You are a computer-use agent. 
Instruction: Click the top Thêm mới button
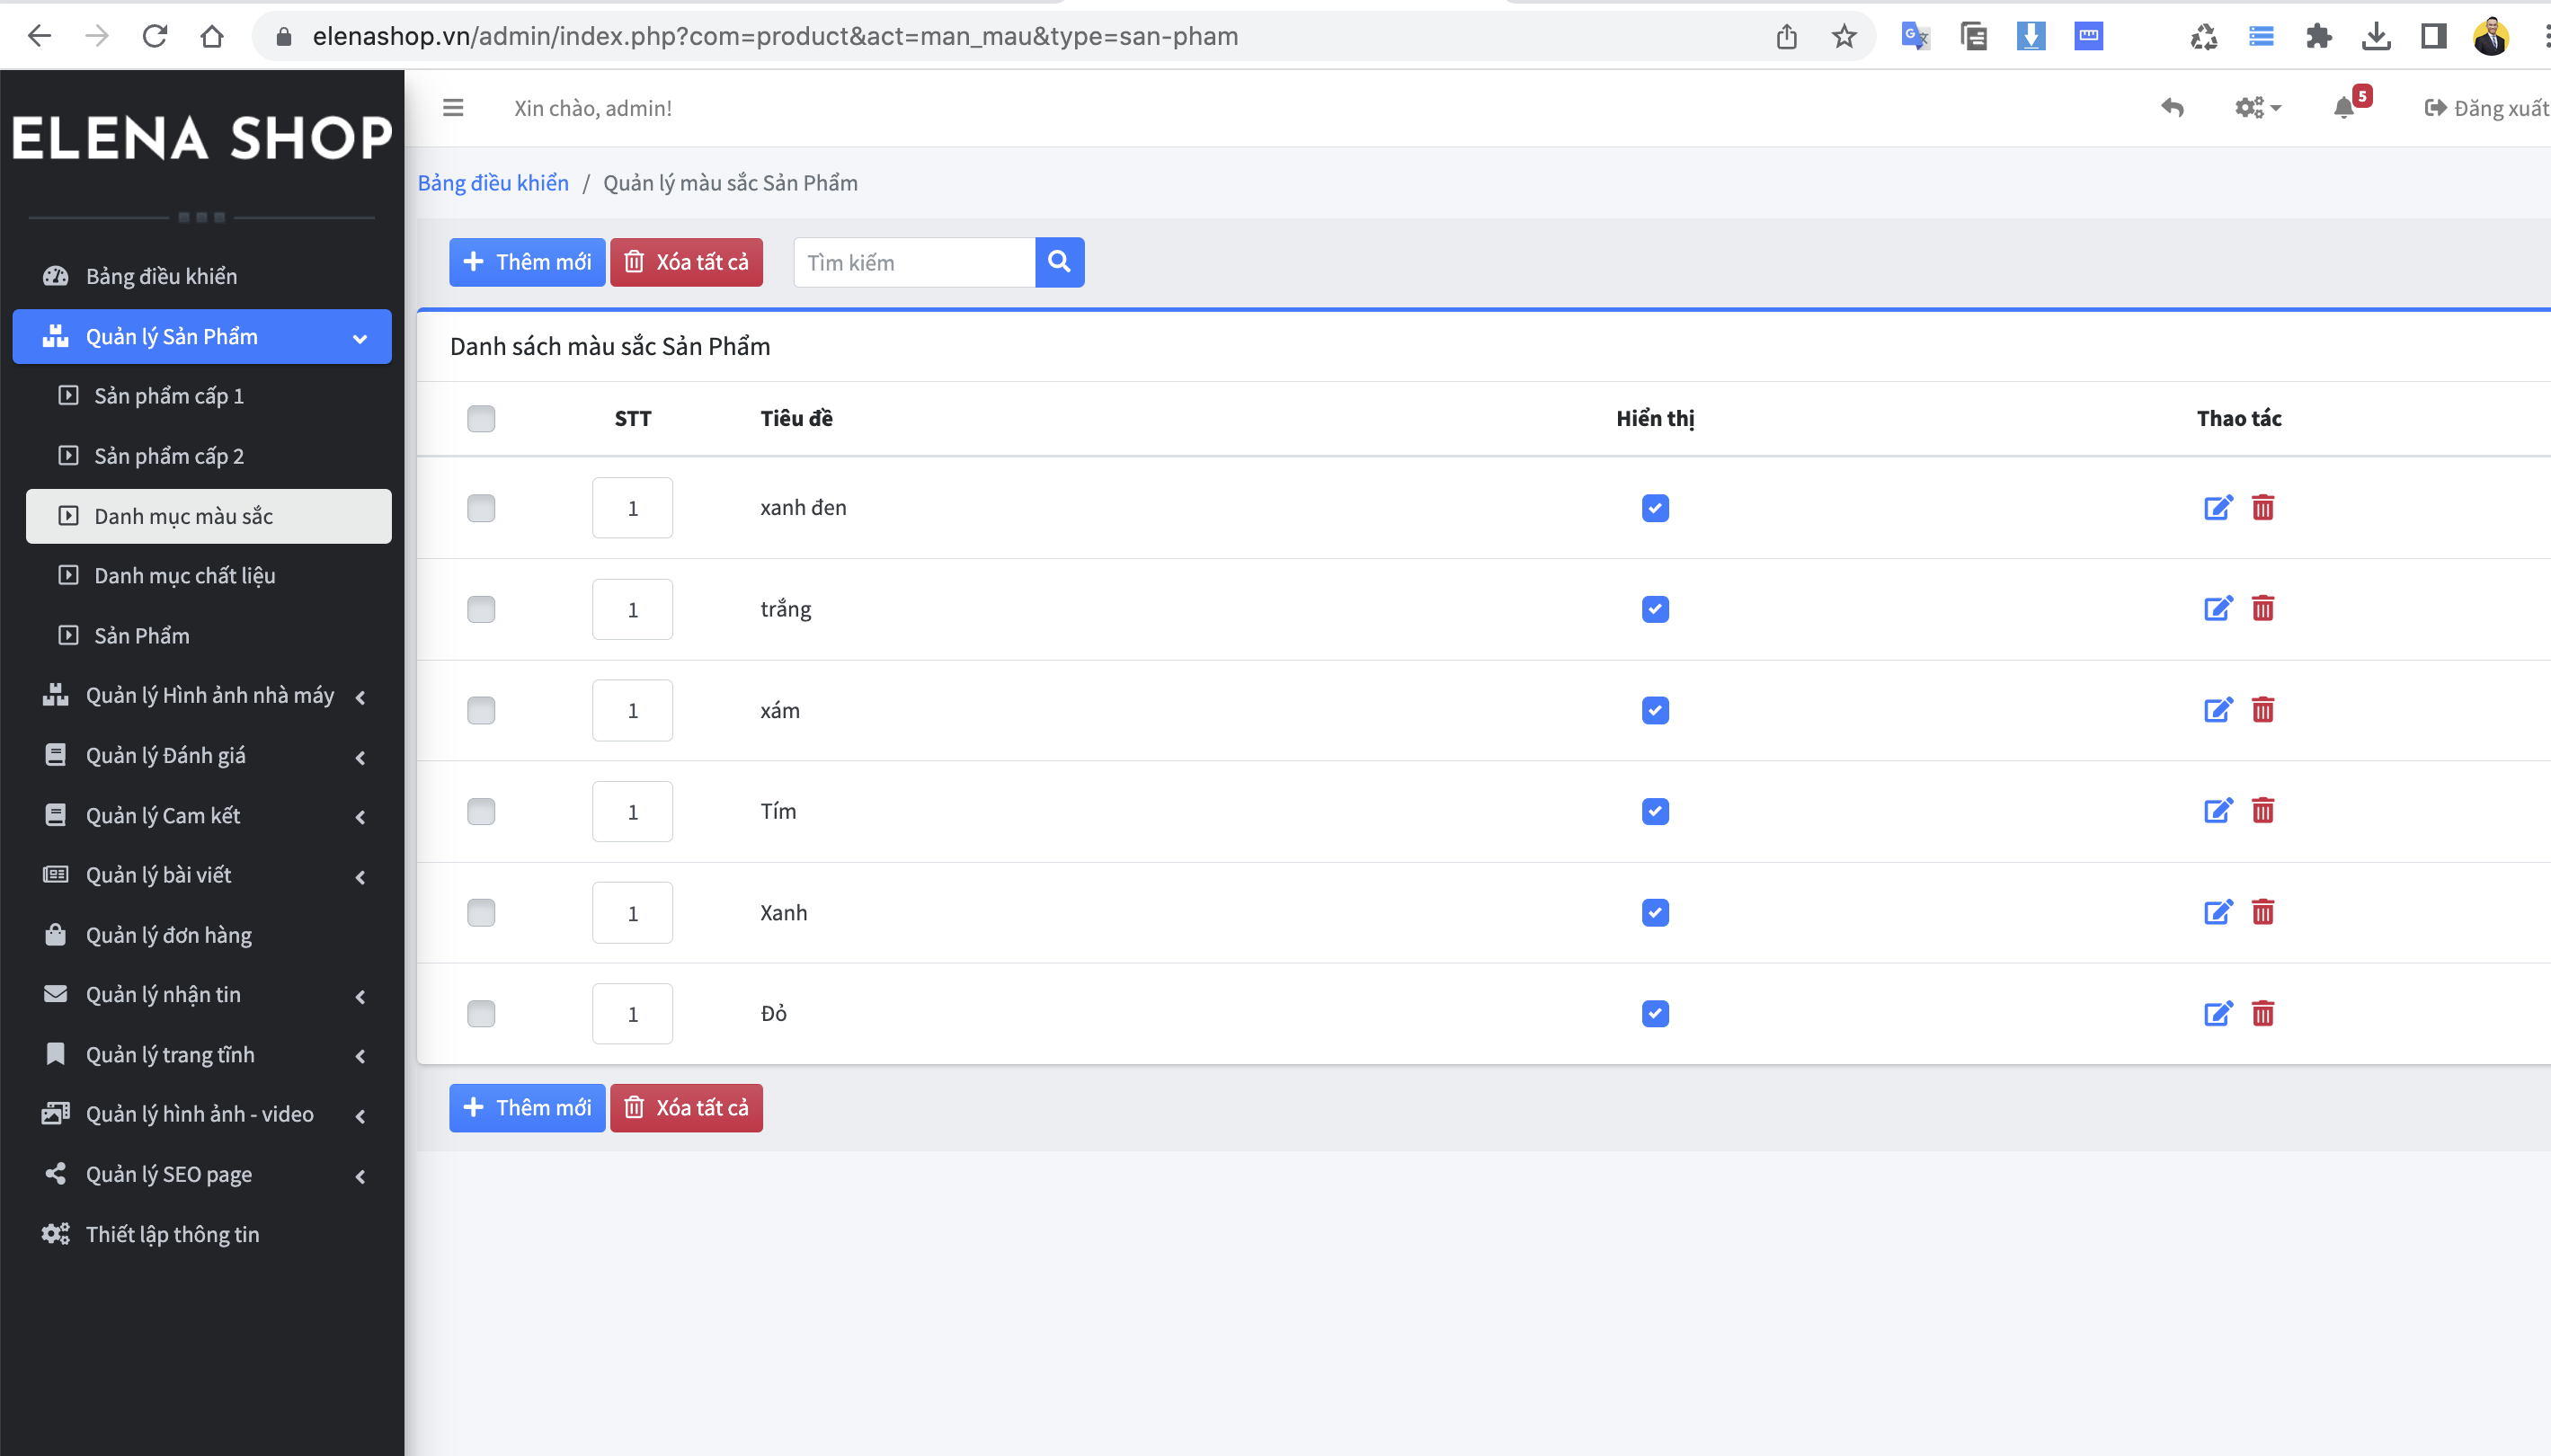pyautogui.click(x=527, y=262)
